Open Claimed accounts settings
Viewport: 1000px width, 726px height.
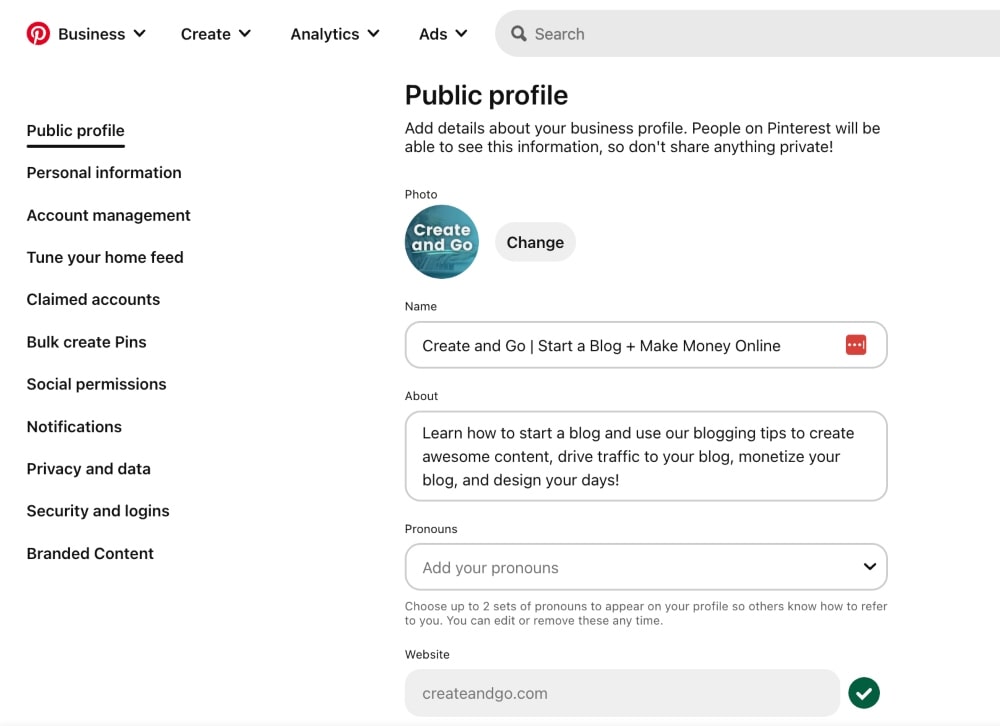(x=93, y=299)
